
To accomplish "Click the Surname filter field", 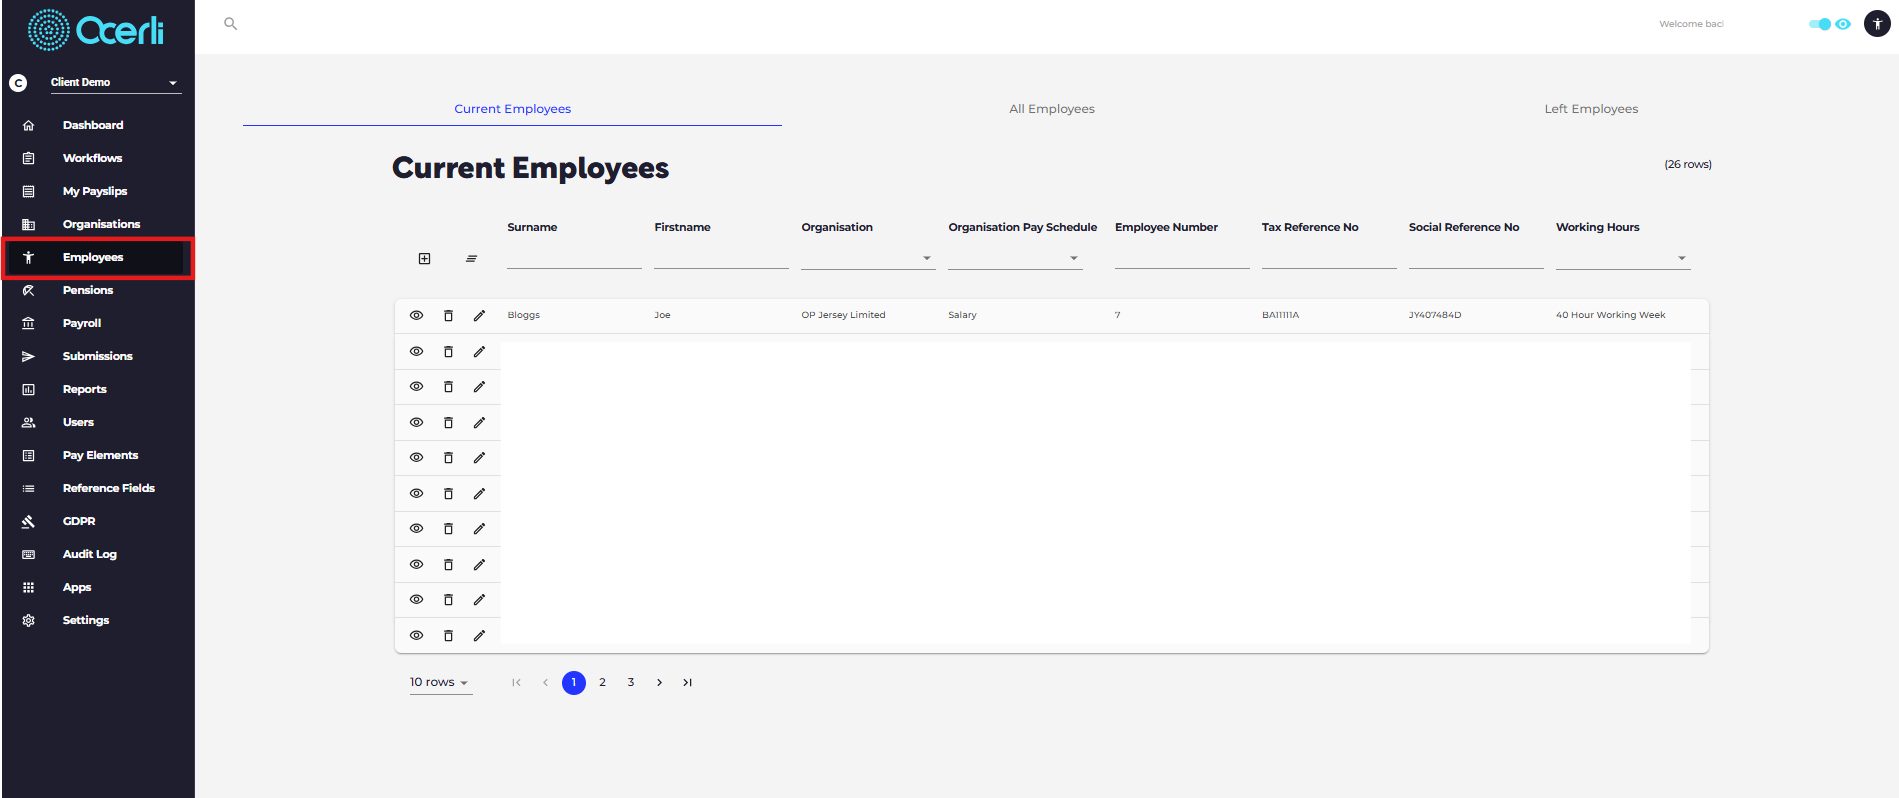I will pyautogui.click(x=574, y=258).
